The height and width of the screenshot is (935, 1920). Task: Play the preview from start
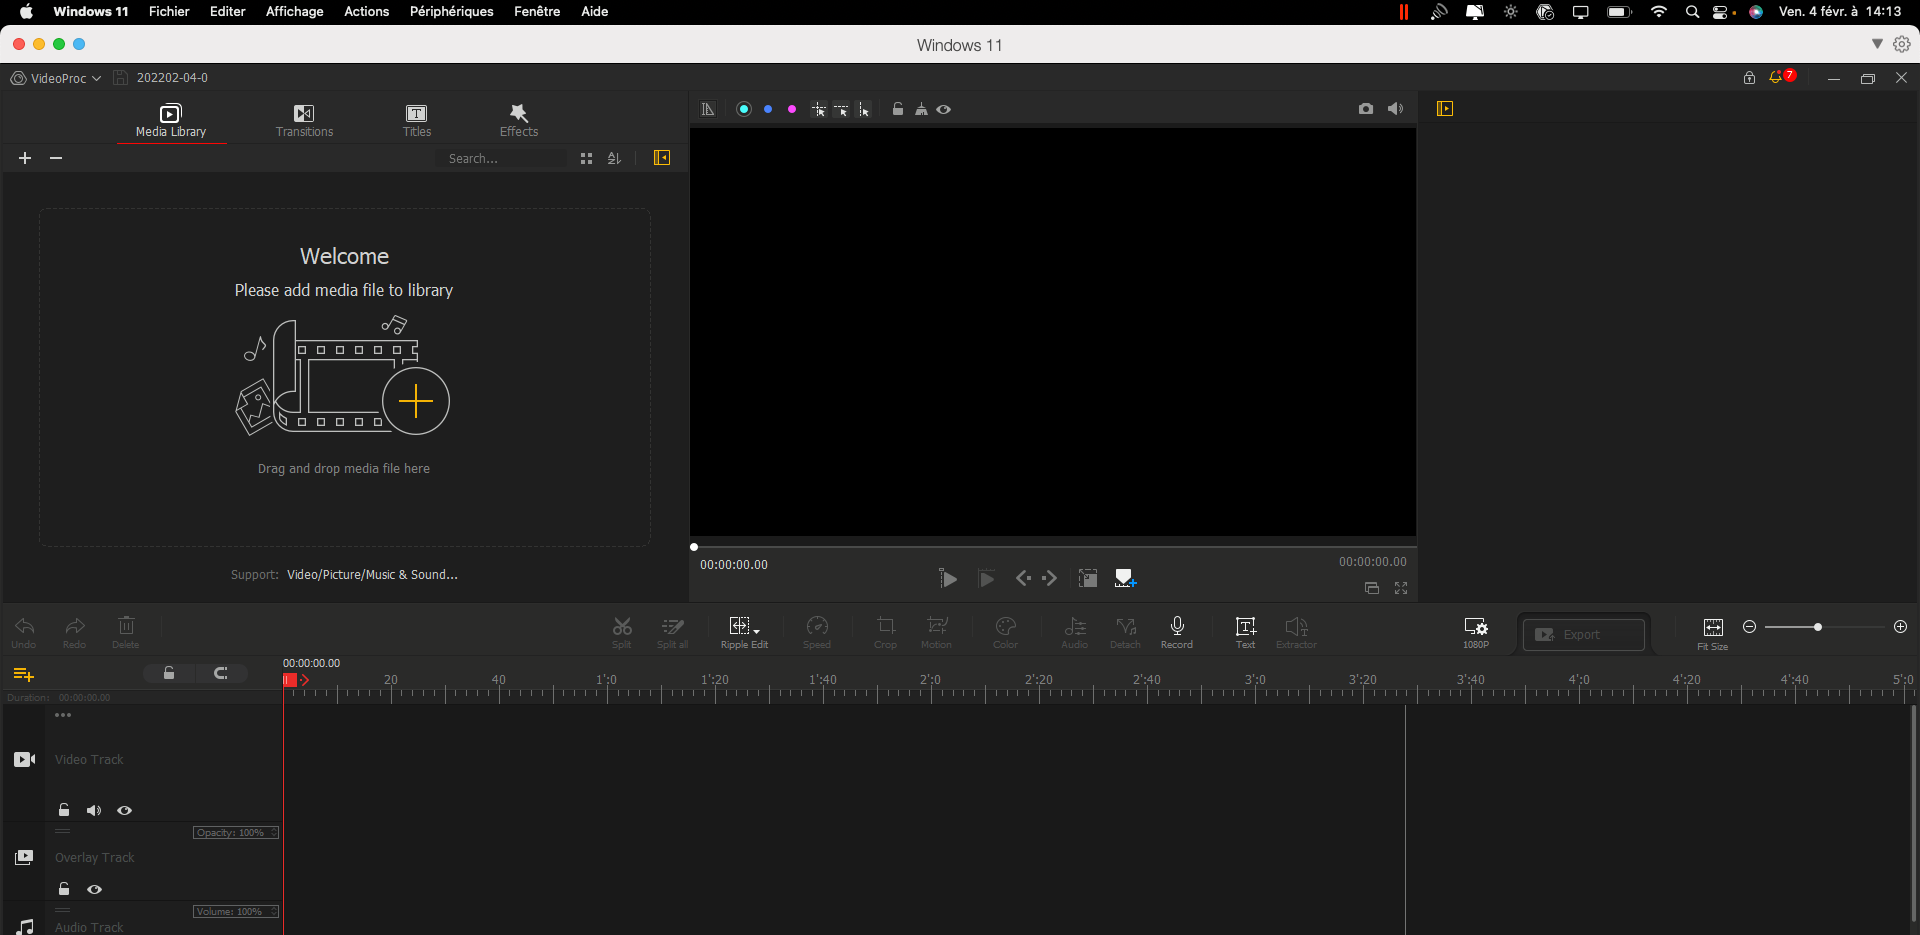click(x=948, y=578)
